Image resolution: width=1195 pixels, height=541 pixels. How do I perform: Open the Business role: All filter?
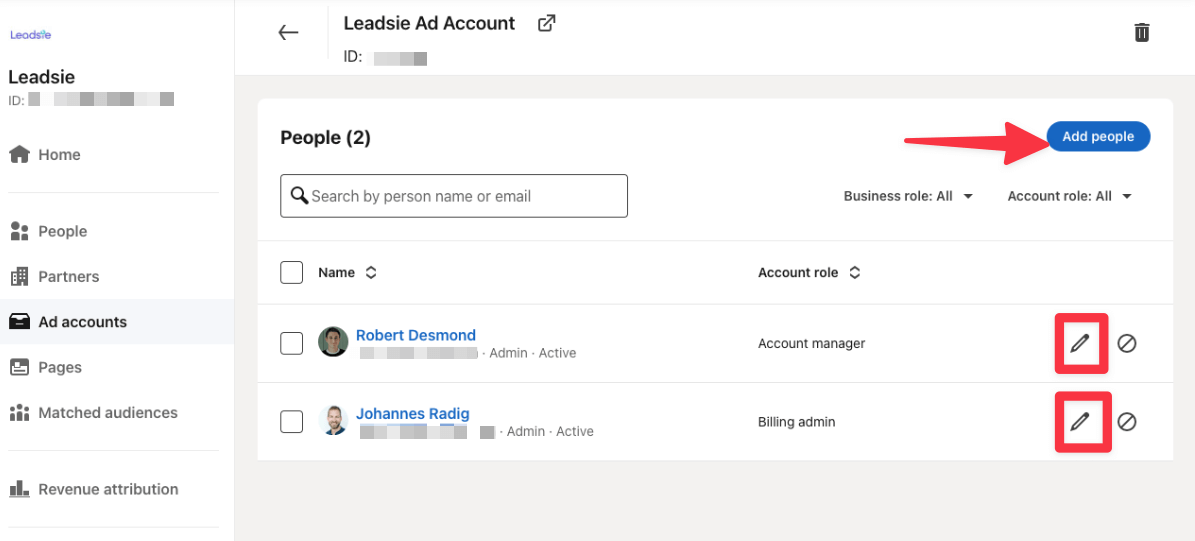908,196
